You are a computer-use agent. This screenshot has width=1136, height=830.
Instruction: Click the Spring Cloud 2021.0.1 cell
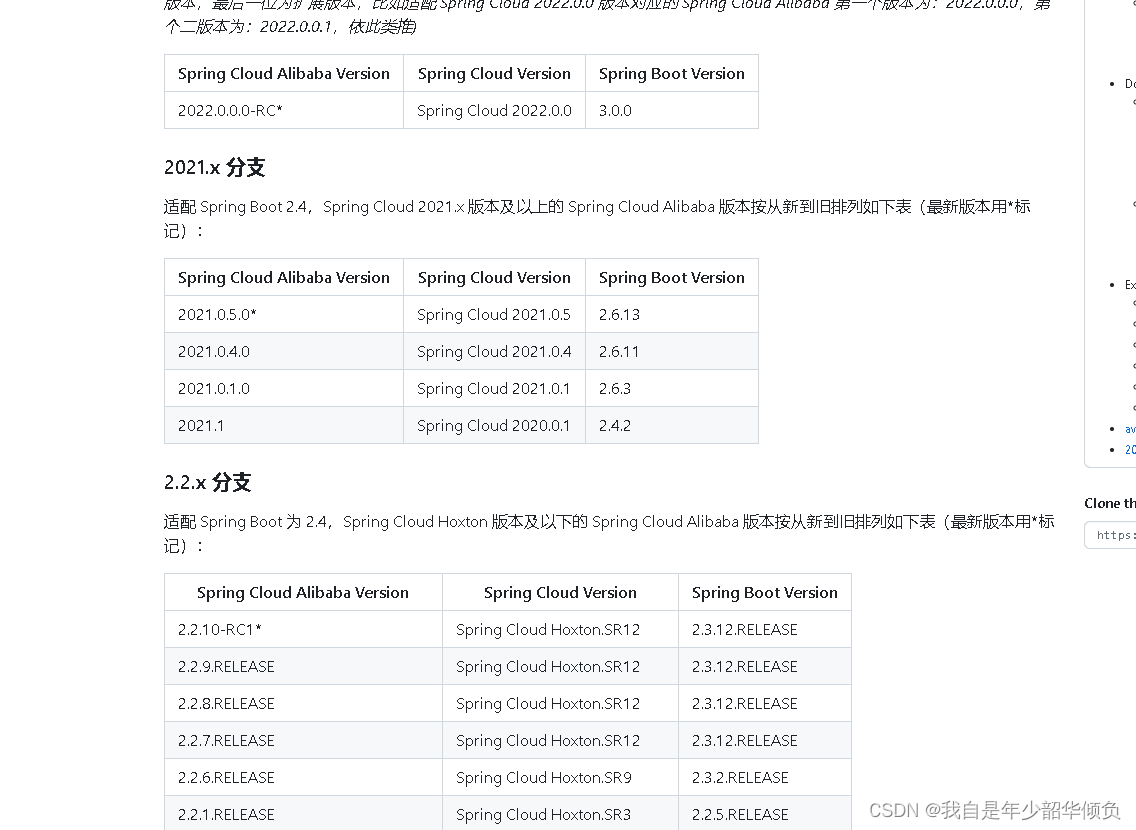coord(494,388)
